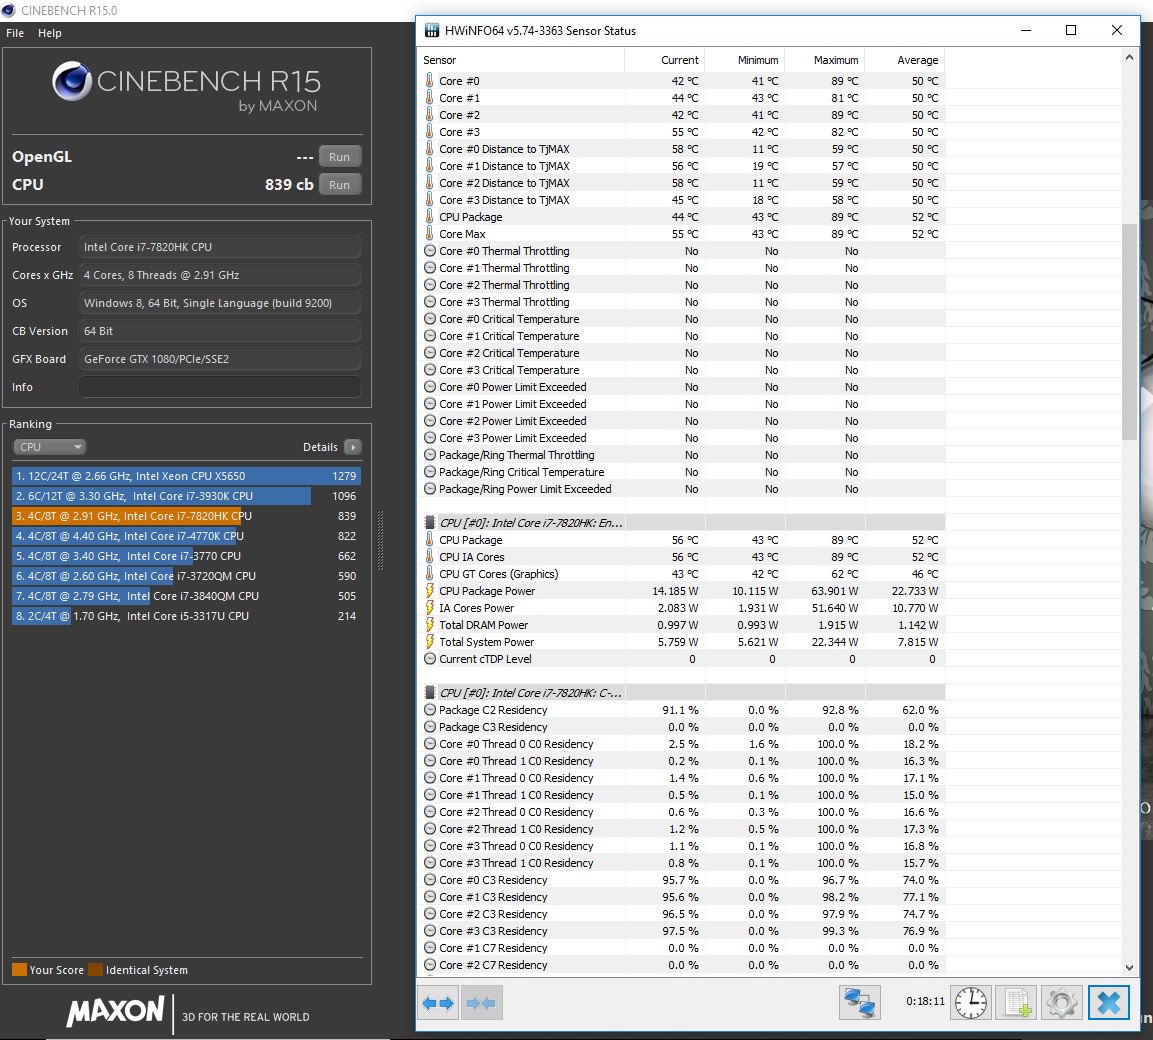Image resolution: width=1153 pixels, height=1040 pixels.
Task: Click the Identical System color swatch
Action: click(96, 969)
